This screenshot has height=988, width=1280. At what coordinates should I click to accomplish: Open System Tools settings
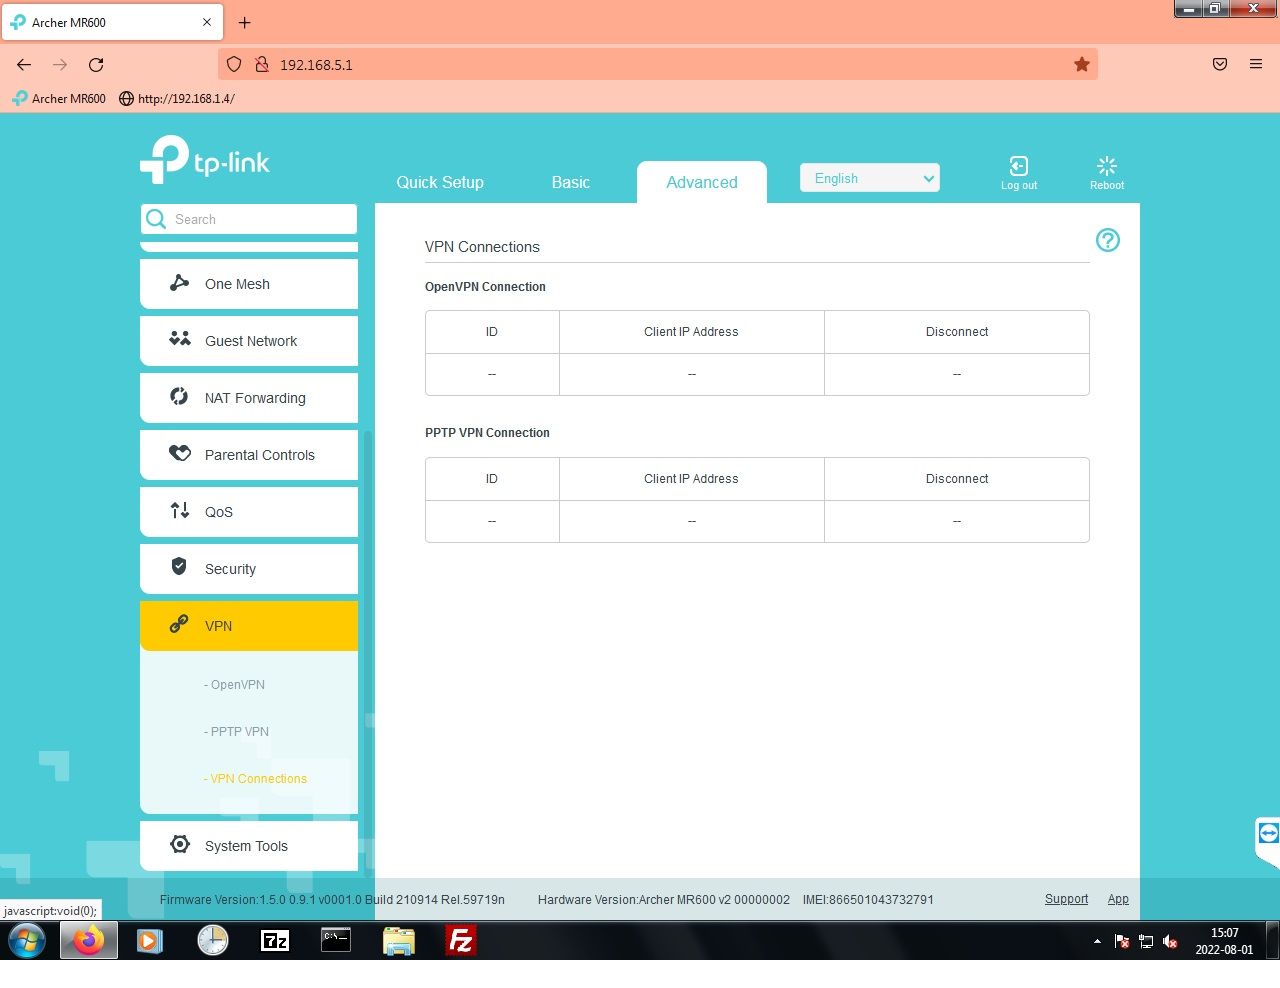click(x=245, y=845)
